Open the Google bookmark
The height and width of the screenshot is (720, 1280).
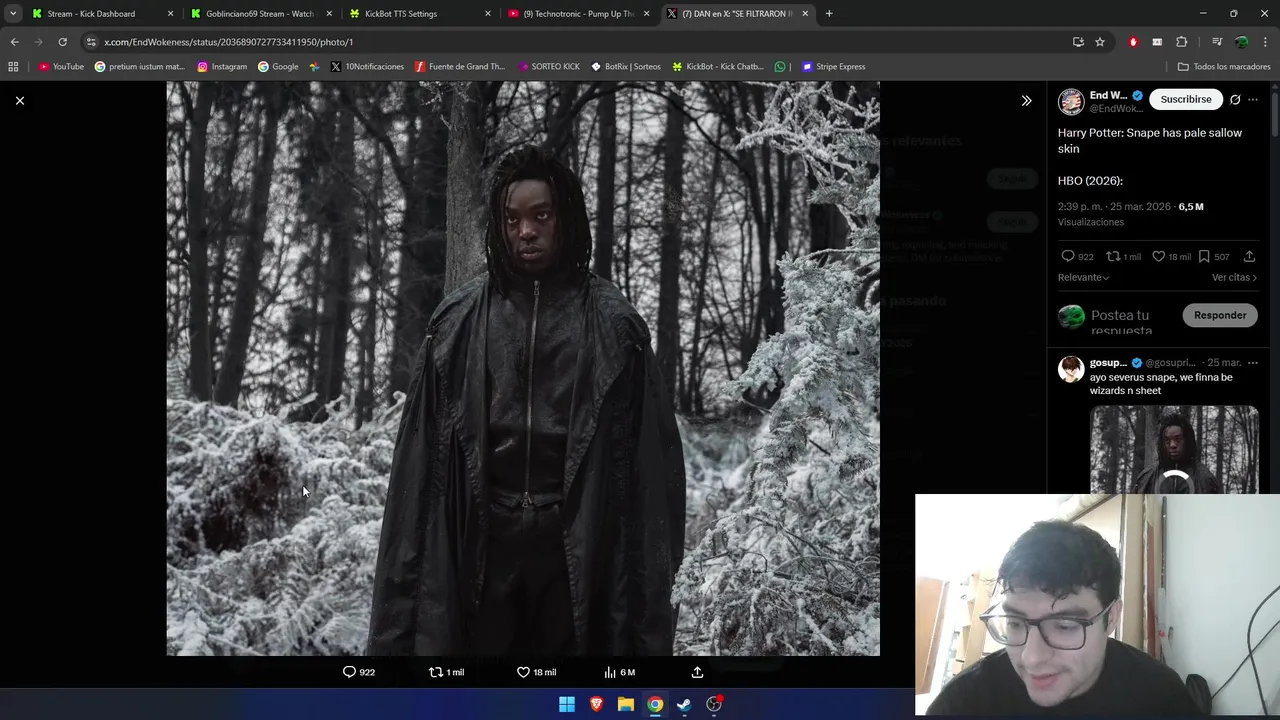click(278, 66)
